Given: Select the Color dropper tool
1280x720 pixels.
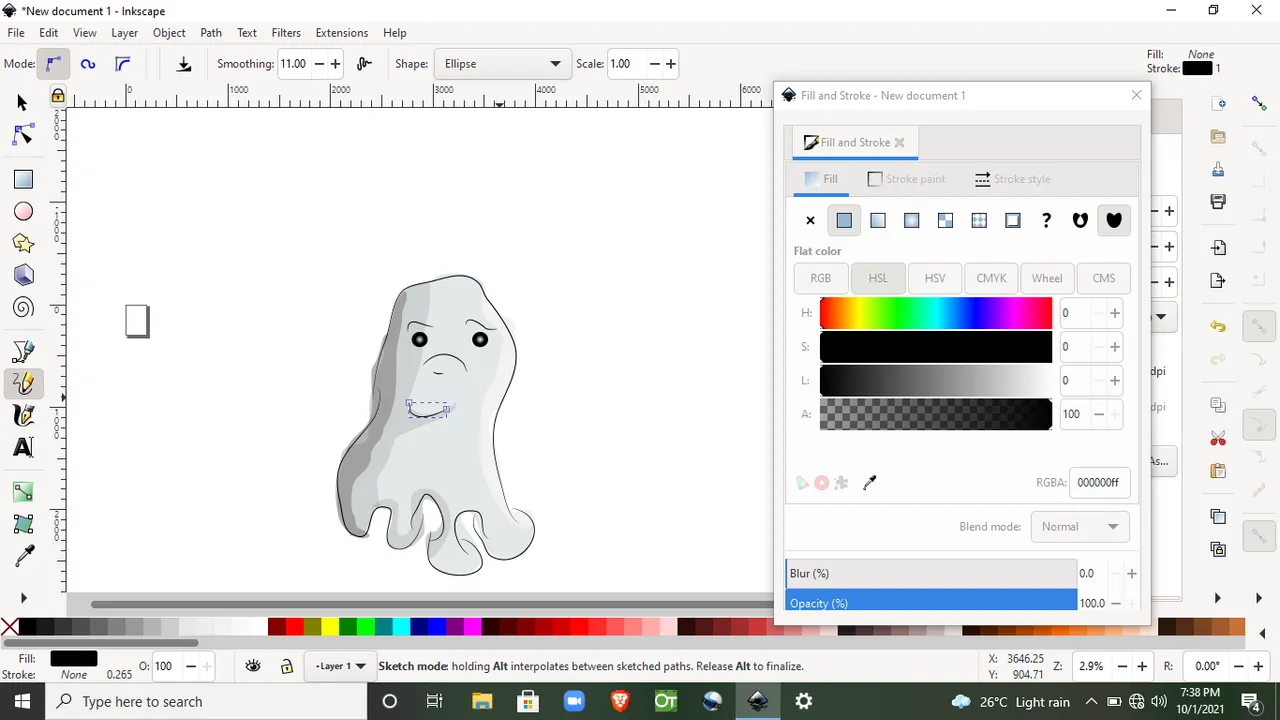Looking at the screenshot, I should [23, 555].
